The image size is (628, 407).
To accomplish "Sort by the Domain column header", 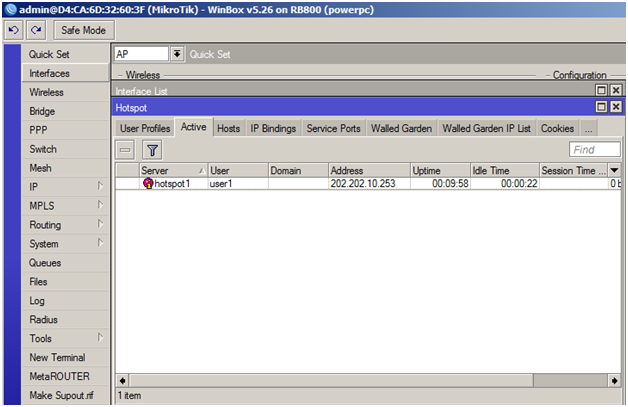I will pyautogui.click(x=298, y=171).
